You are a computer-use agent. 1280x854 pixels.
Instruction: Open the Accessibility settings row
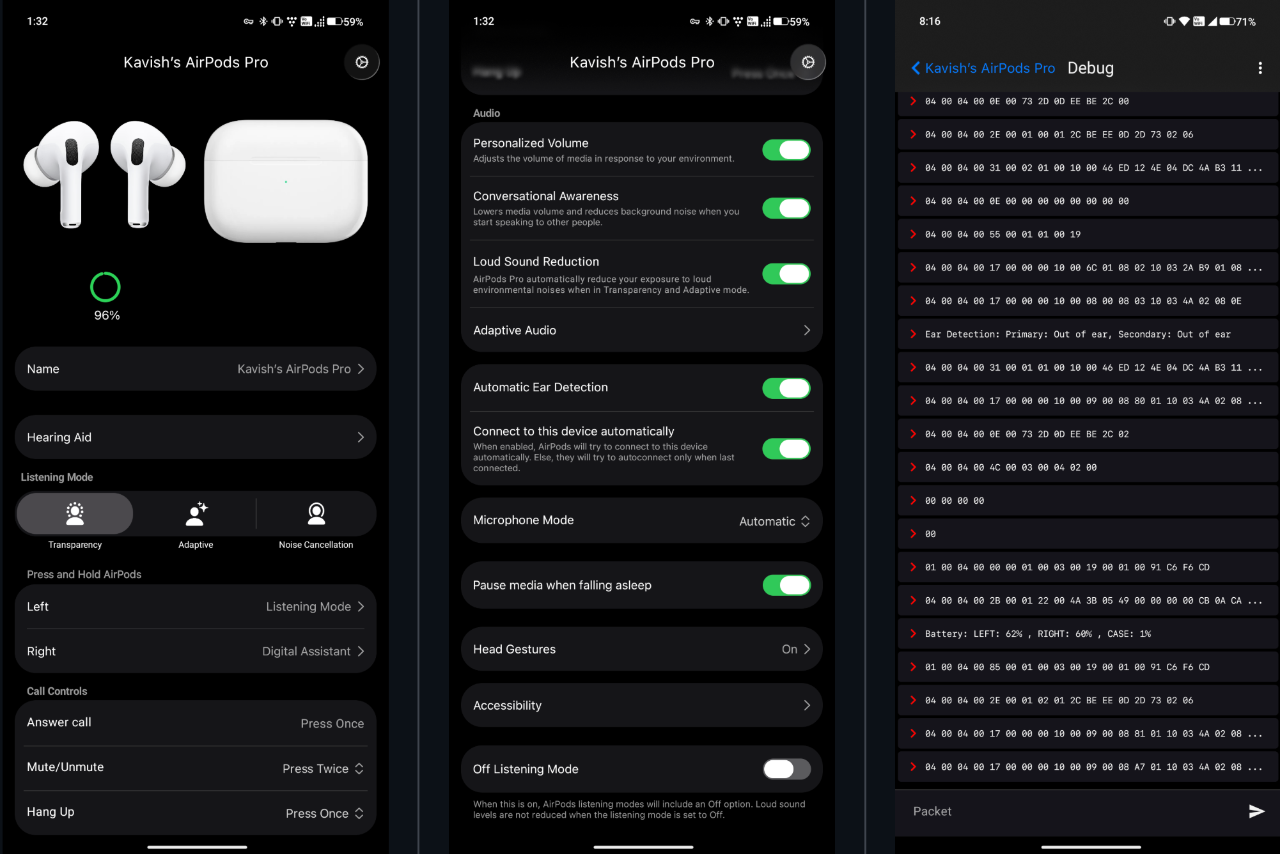(641, 705)
